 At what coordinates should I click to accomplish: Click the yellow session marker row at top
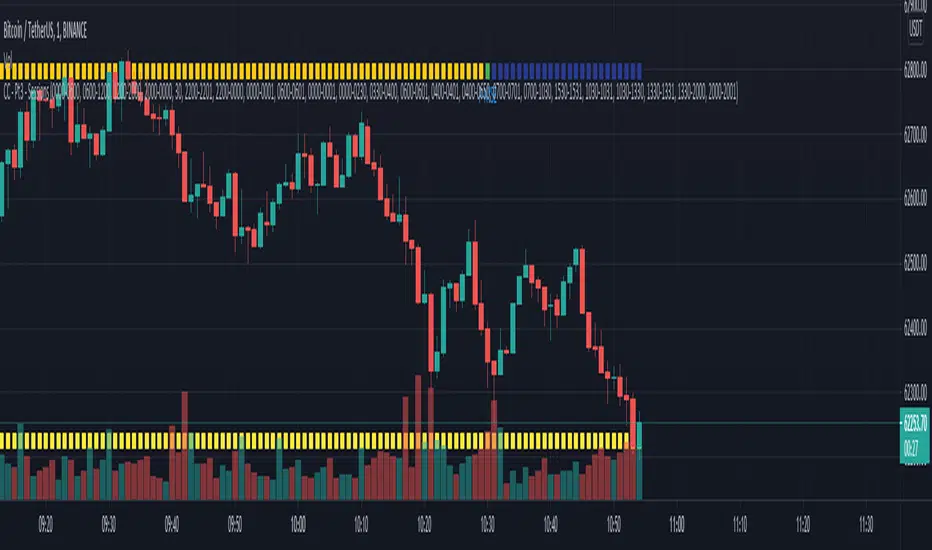pos(250,71)
